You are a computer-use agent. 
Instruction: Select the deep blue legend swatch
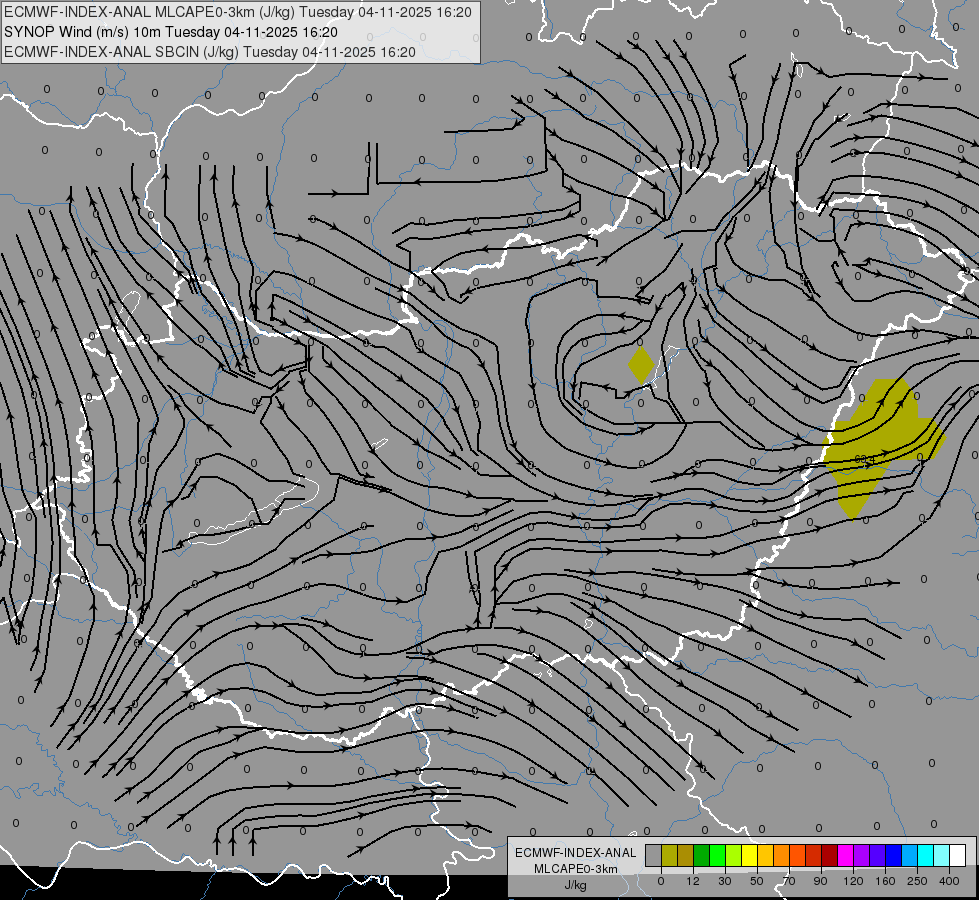tap(893, 855)
